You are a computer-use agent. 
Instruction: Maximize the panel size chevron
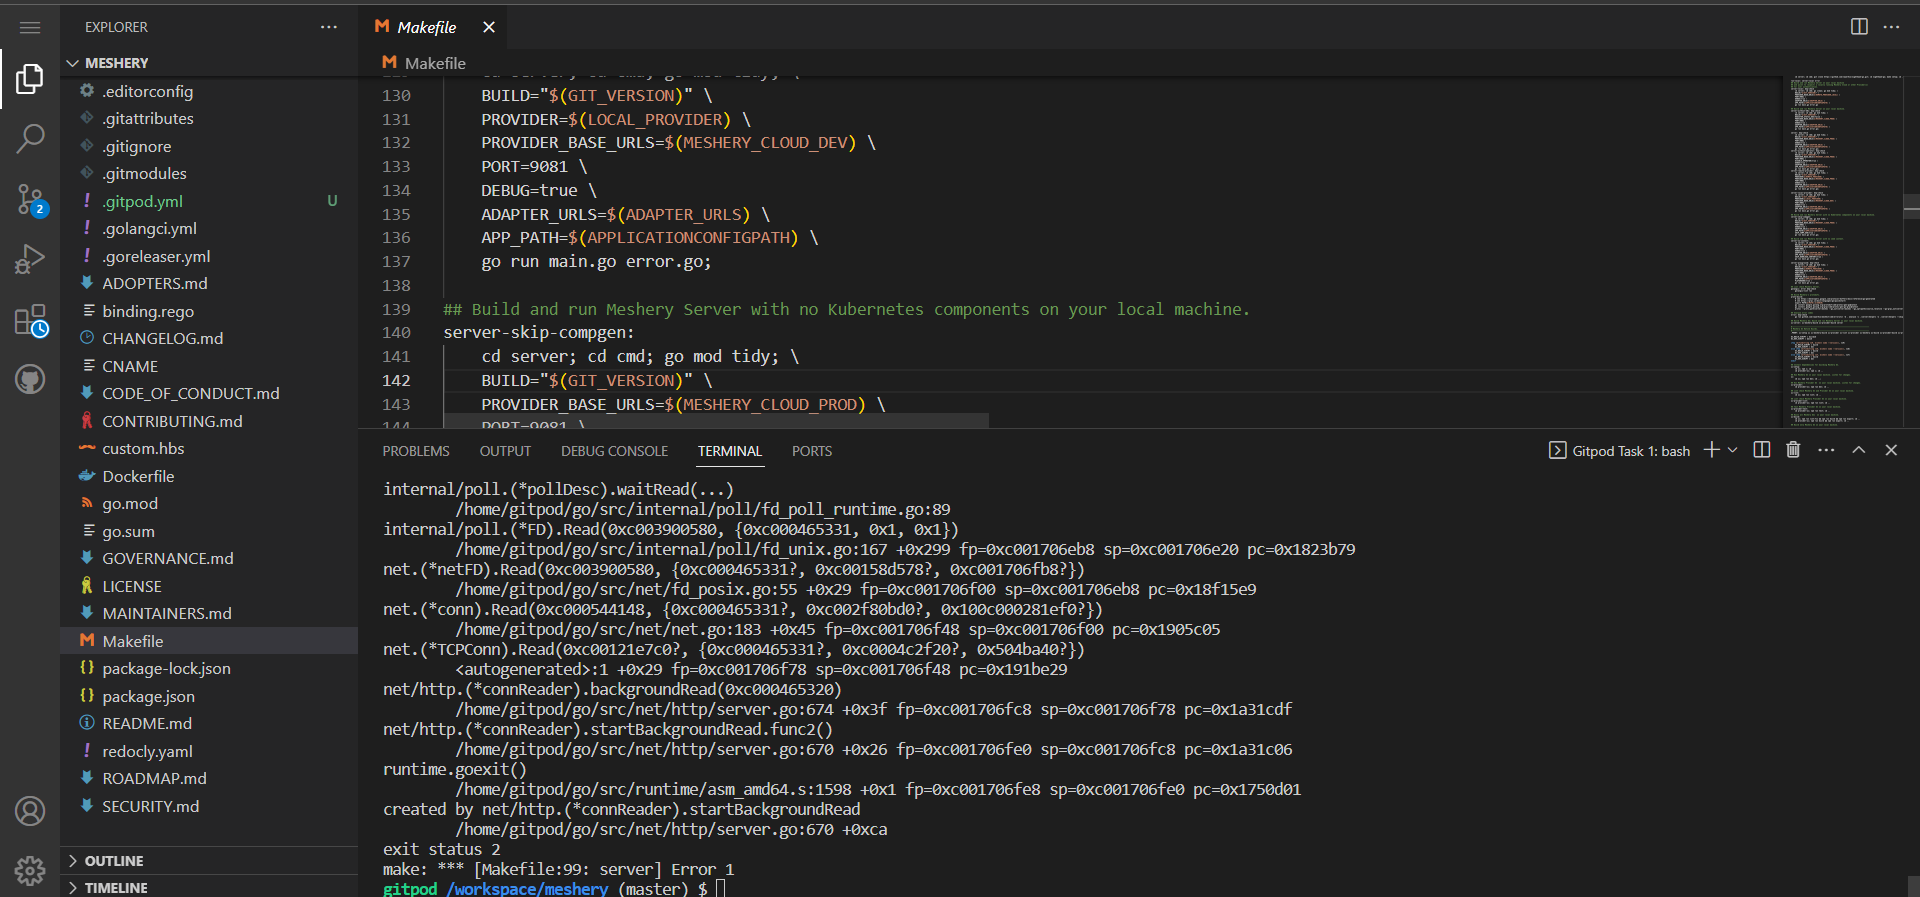pos(1859,450)
